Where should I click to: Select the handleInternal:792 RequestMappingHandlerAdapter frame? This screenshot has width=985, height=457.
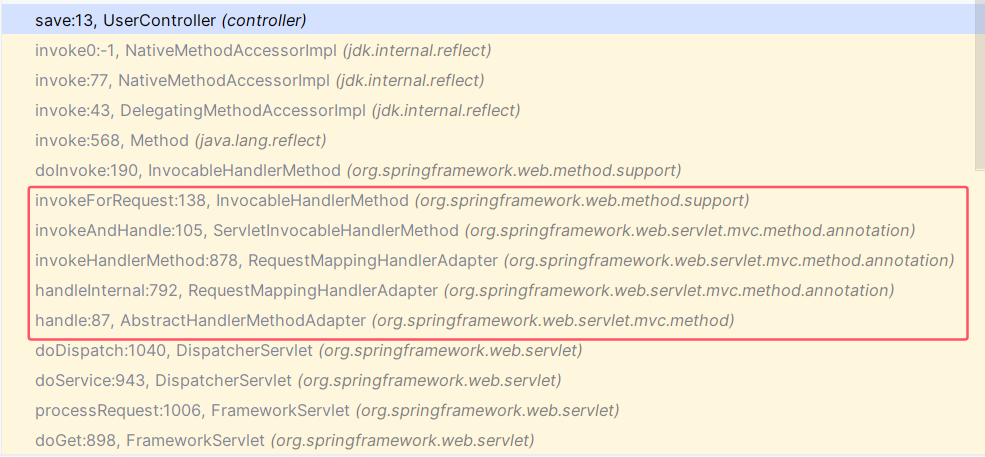236,290
